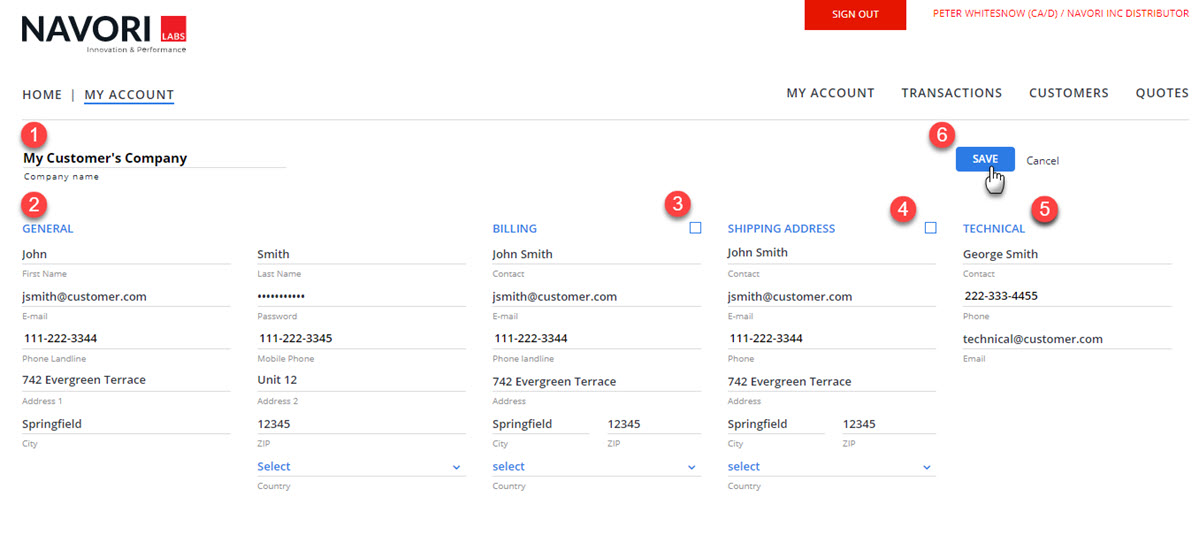The width and height of the screenshot is (1199, 535).
Task: Select the Password field in General
Action: coord(360,297)
